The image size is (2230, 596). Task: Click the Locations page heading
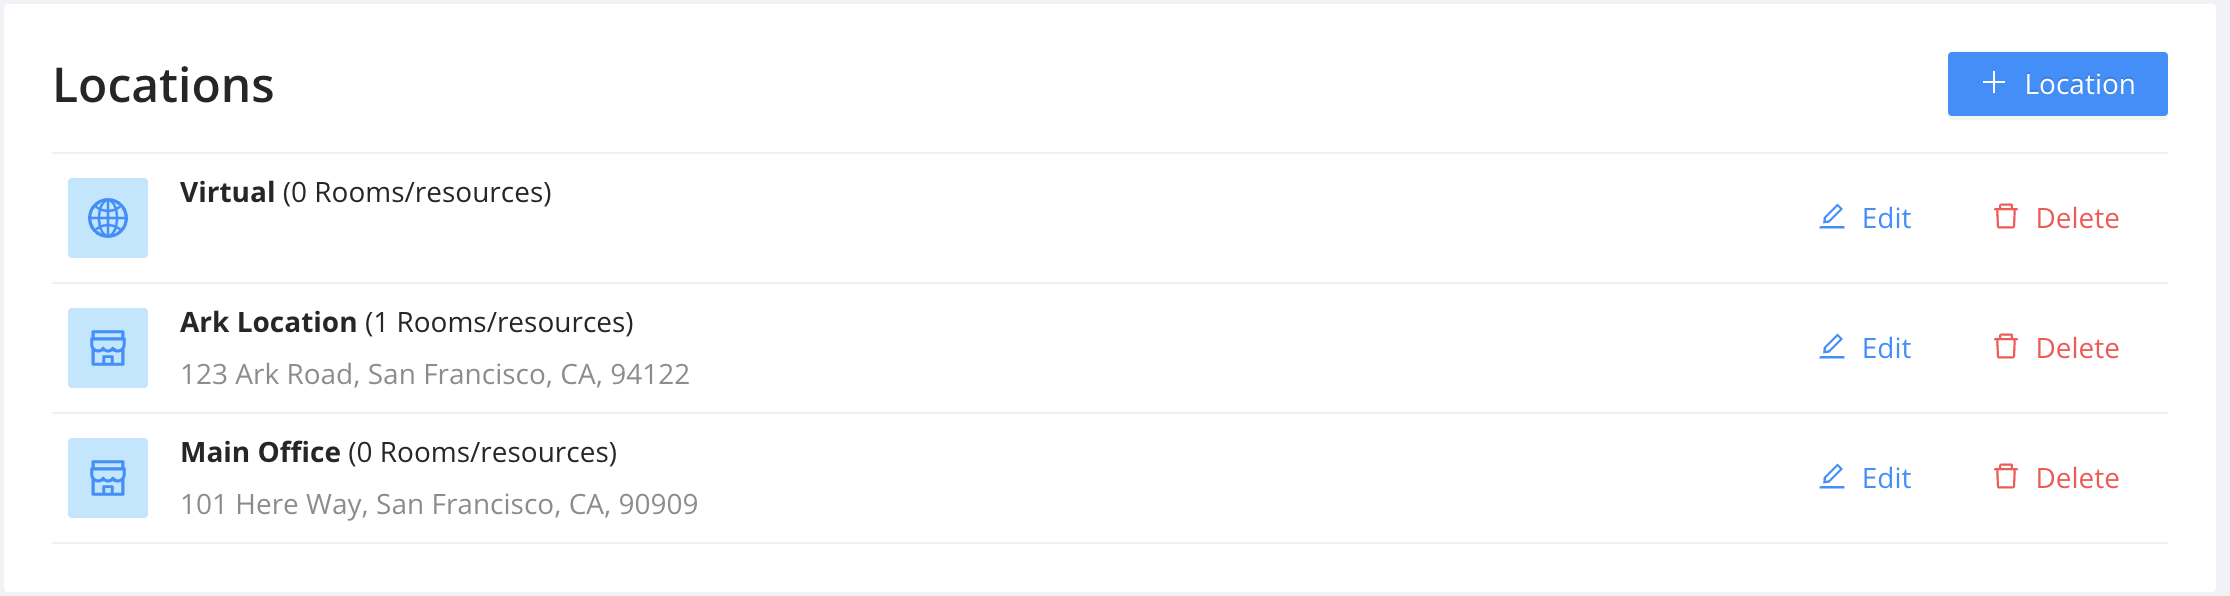(163, 85)
